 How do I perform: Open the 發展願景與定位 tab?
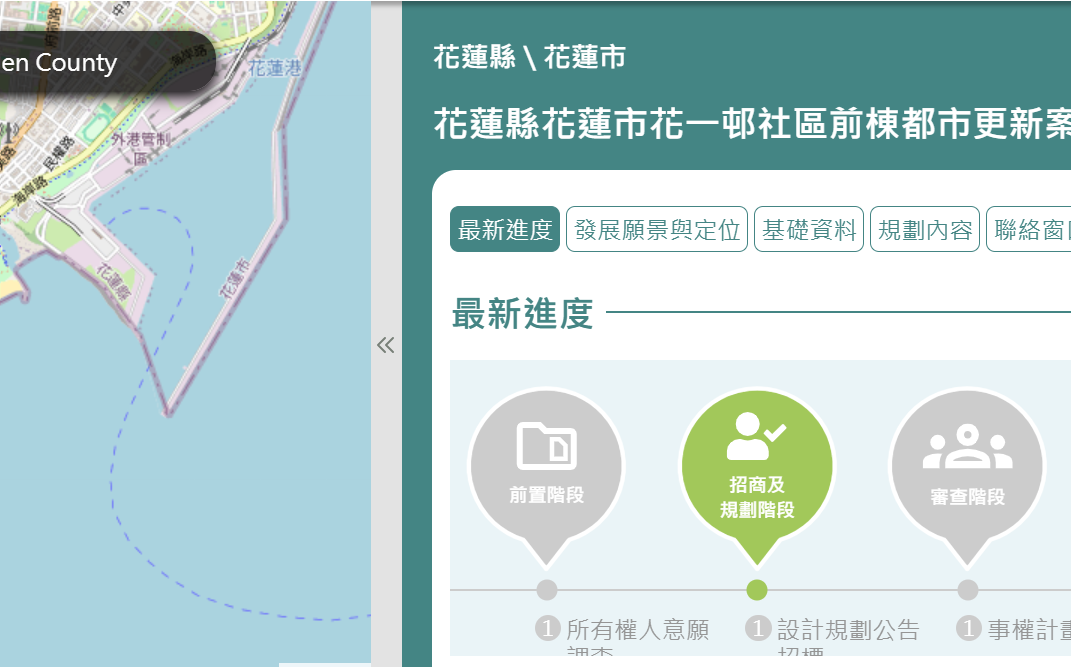(656, 230)
